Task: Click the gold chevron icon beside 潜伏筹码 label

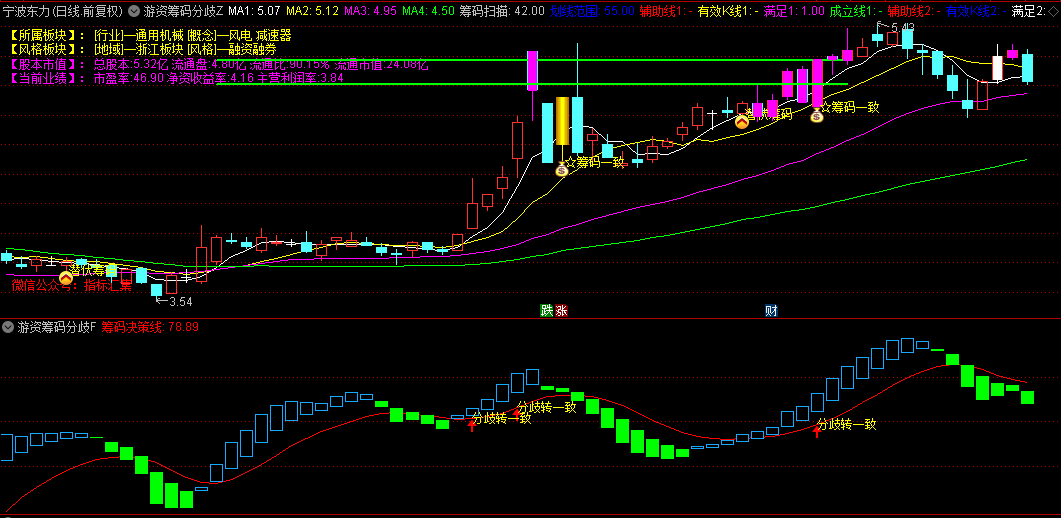Action: [x=742, y=122]
